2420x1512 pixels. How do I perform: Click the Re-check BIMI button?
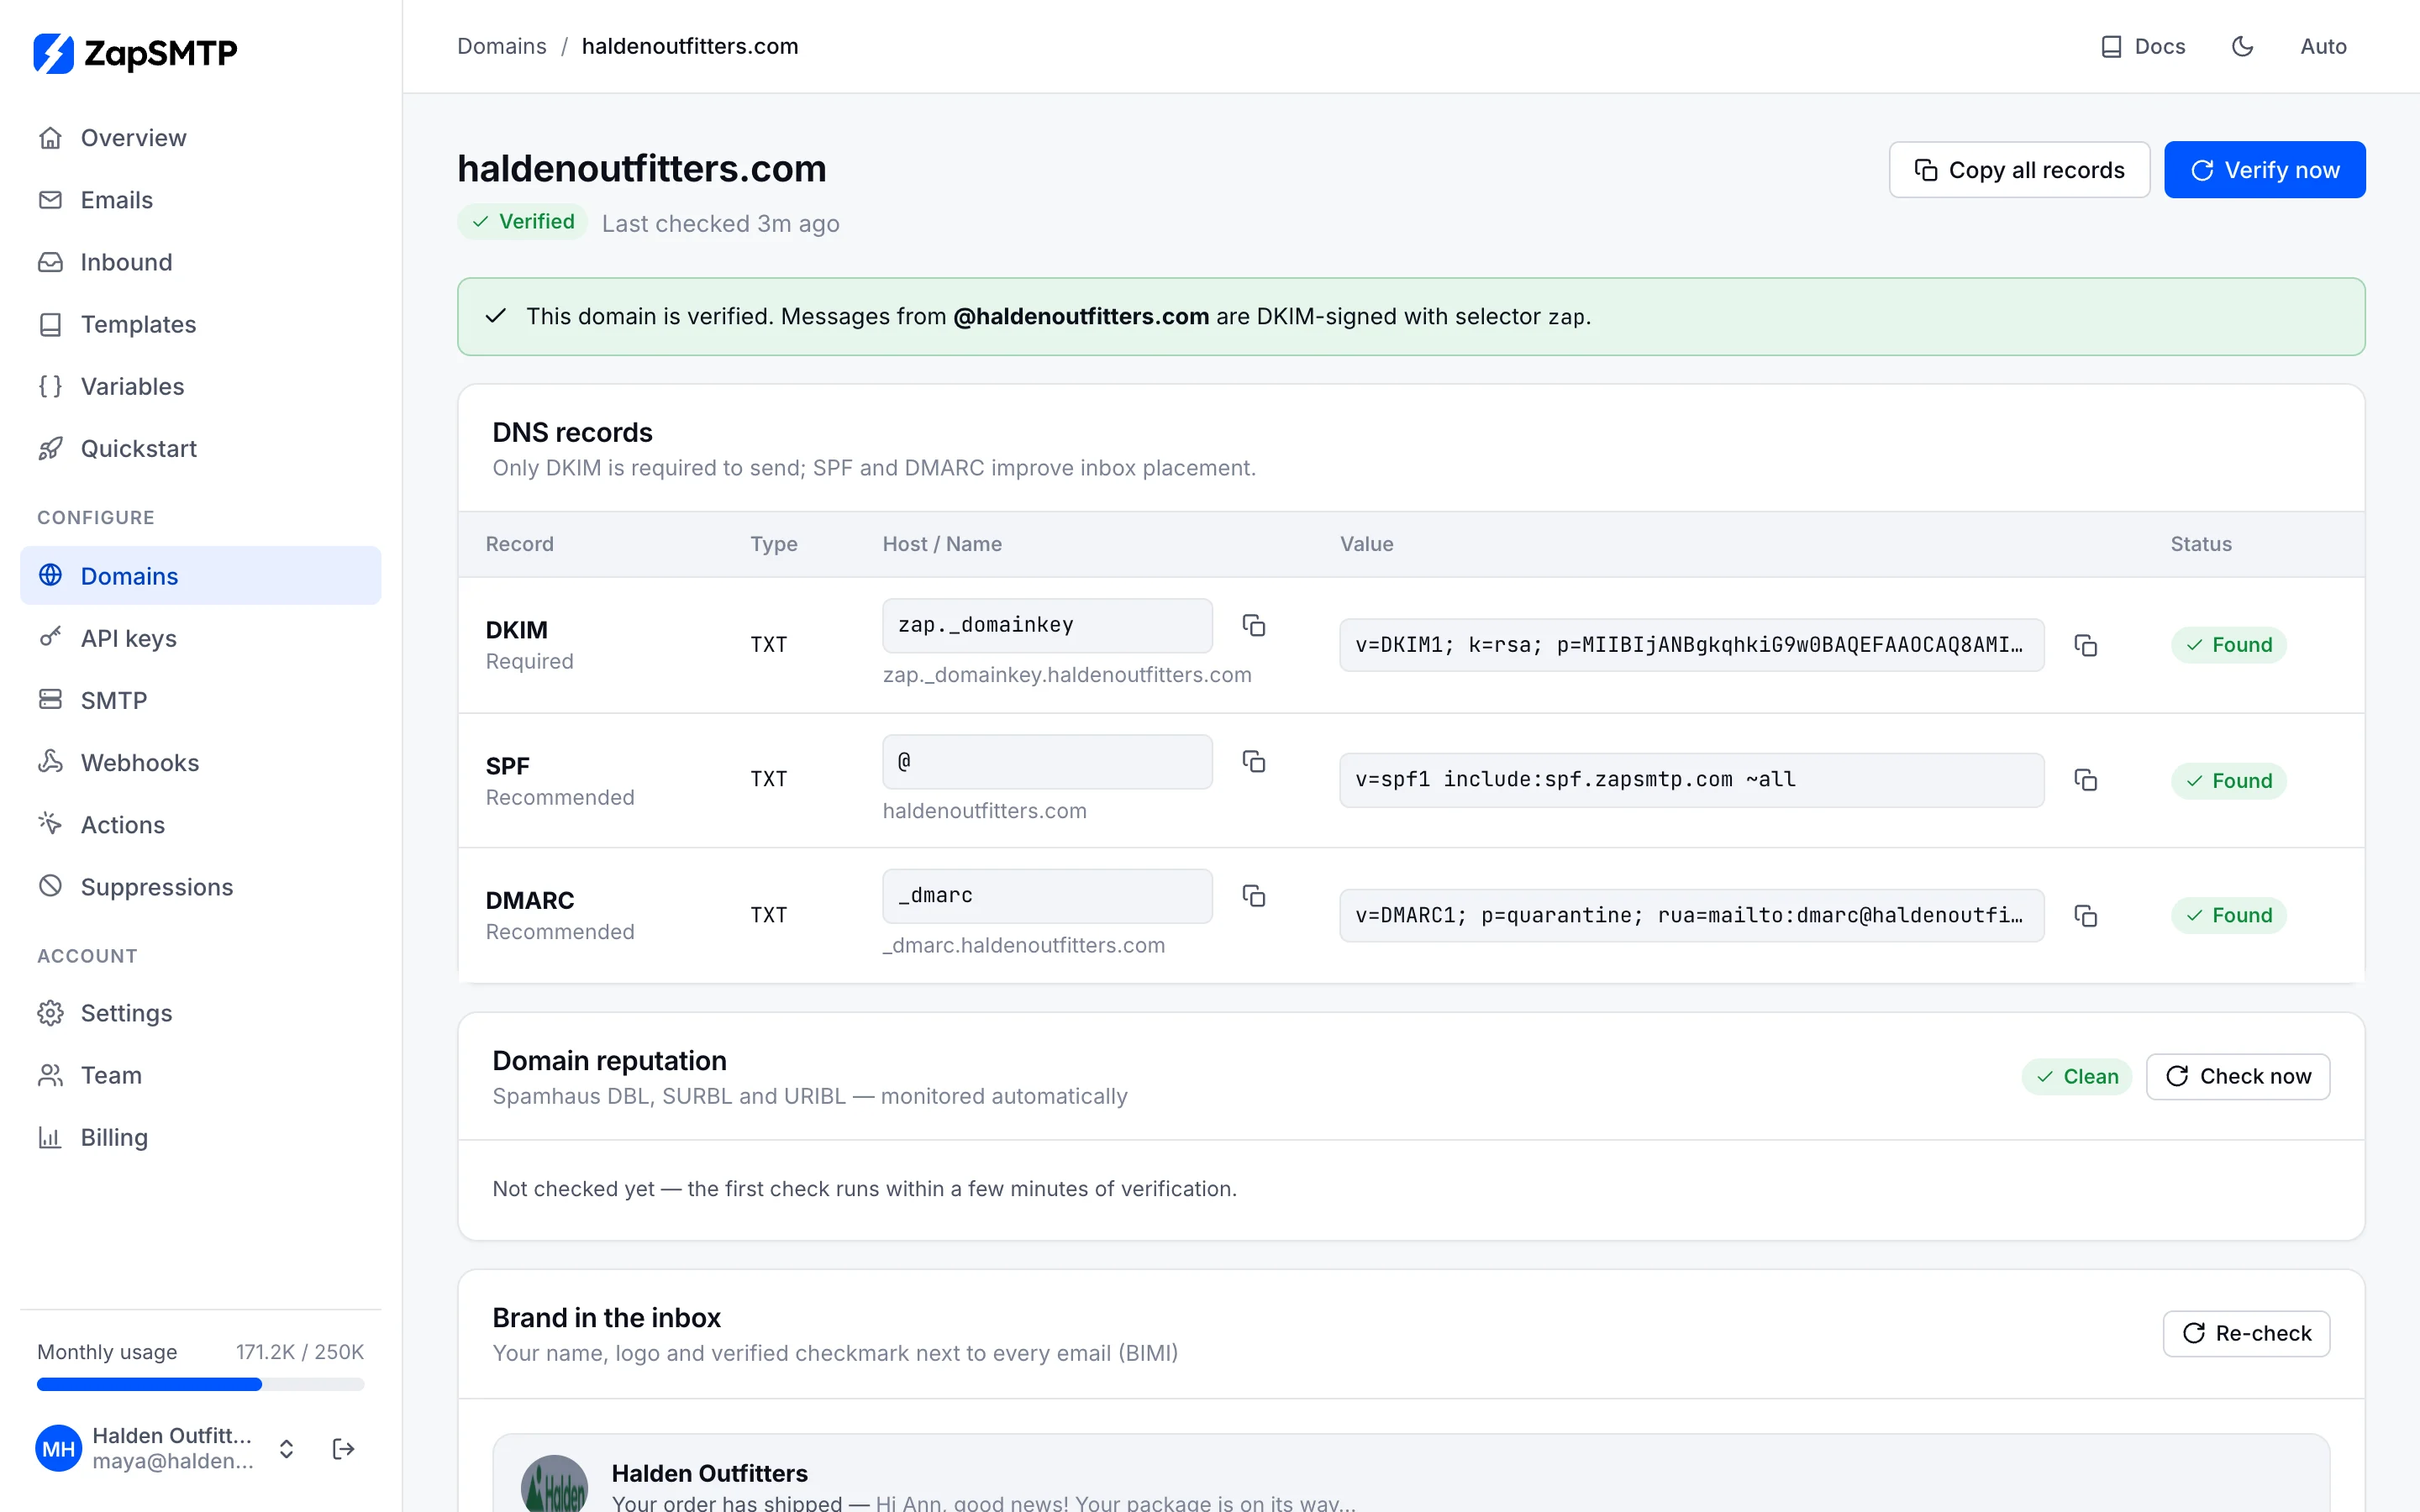[2246, 1334]
